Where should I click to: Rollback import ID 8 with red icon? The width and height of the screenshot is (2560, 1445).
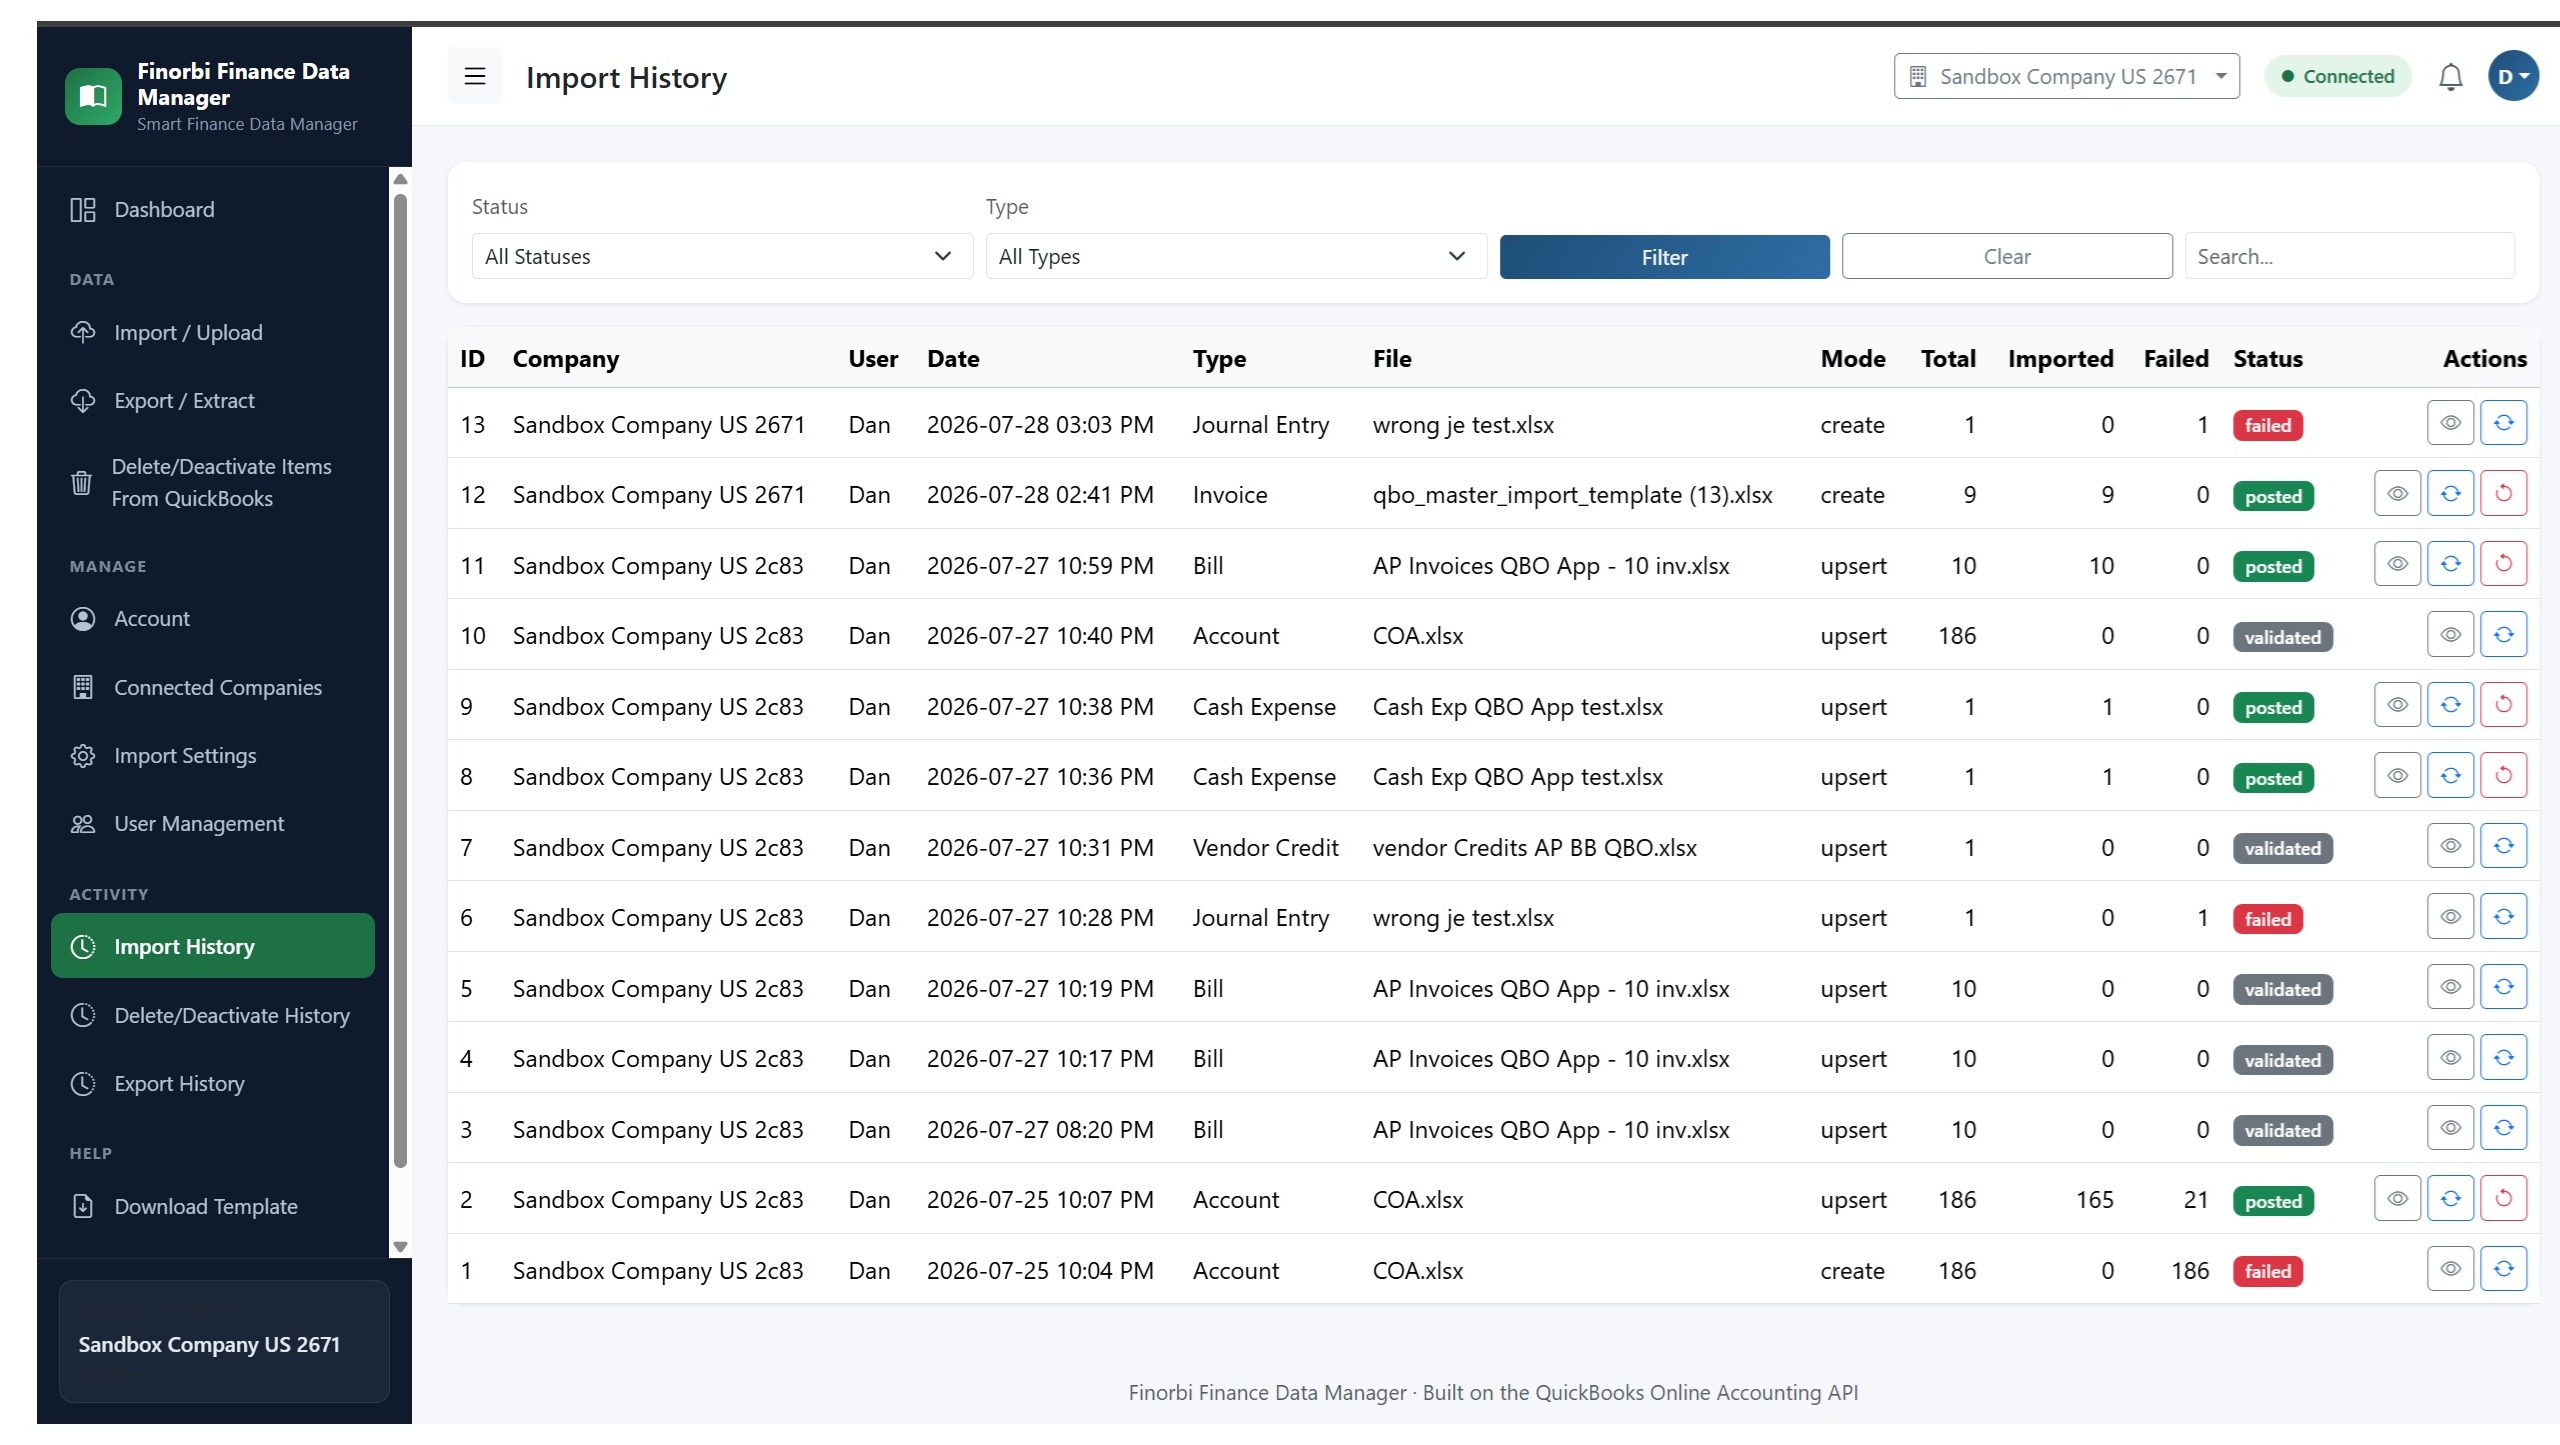(x=2503, y=775)
